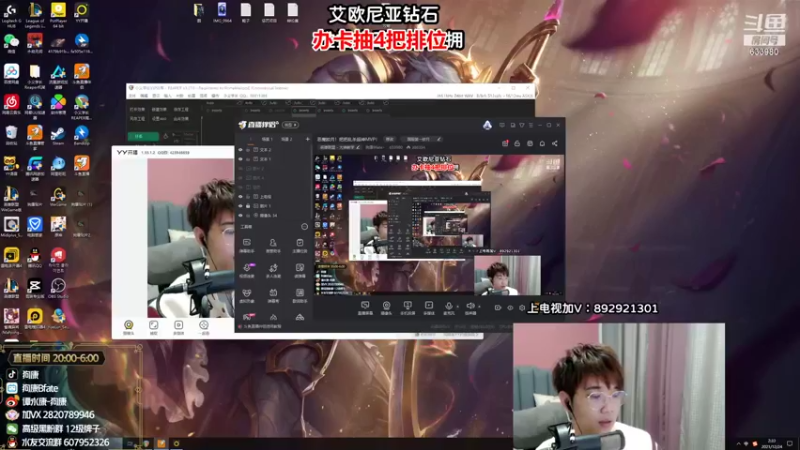Toggle visibility eye of 文本 1 layer
The width and height of the screenshot is (800, 450).
[x=241, y=159]
